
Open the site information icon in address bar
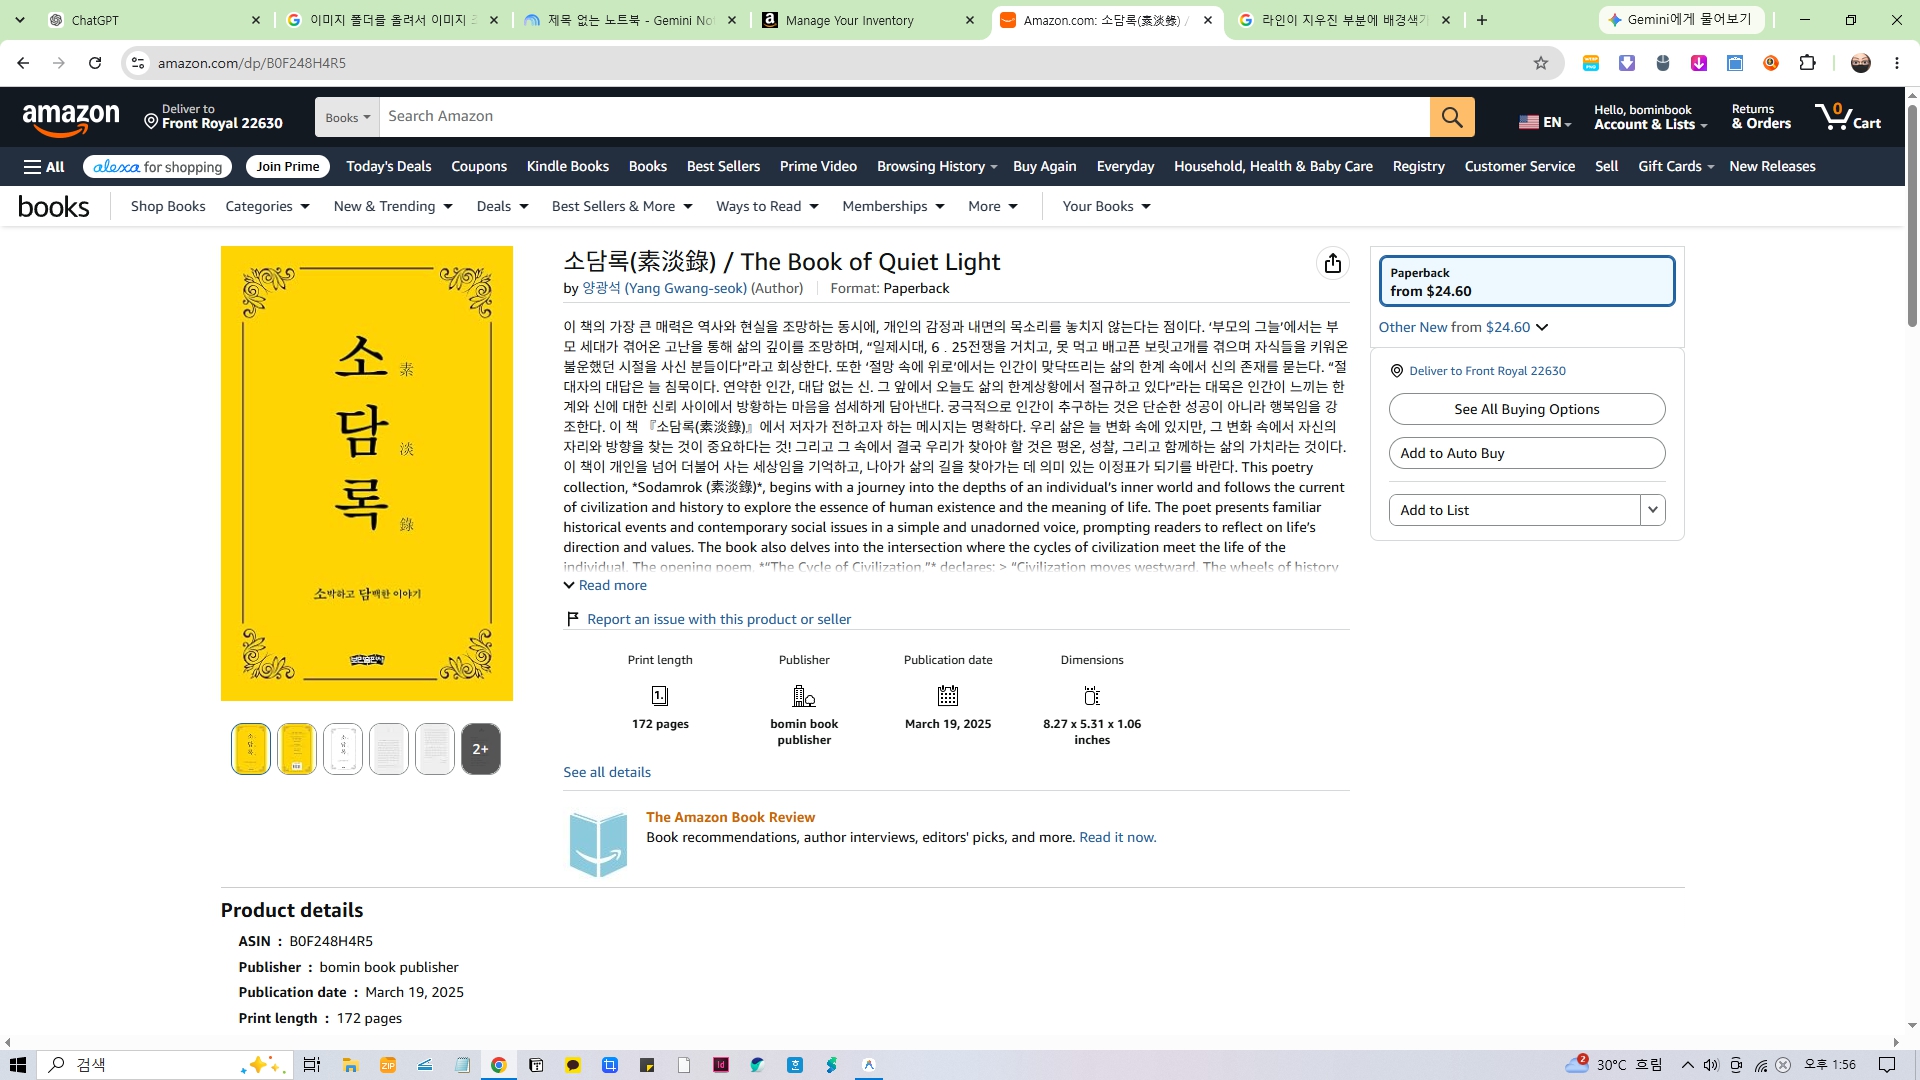pyautogui.click(x=138, y=63)
